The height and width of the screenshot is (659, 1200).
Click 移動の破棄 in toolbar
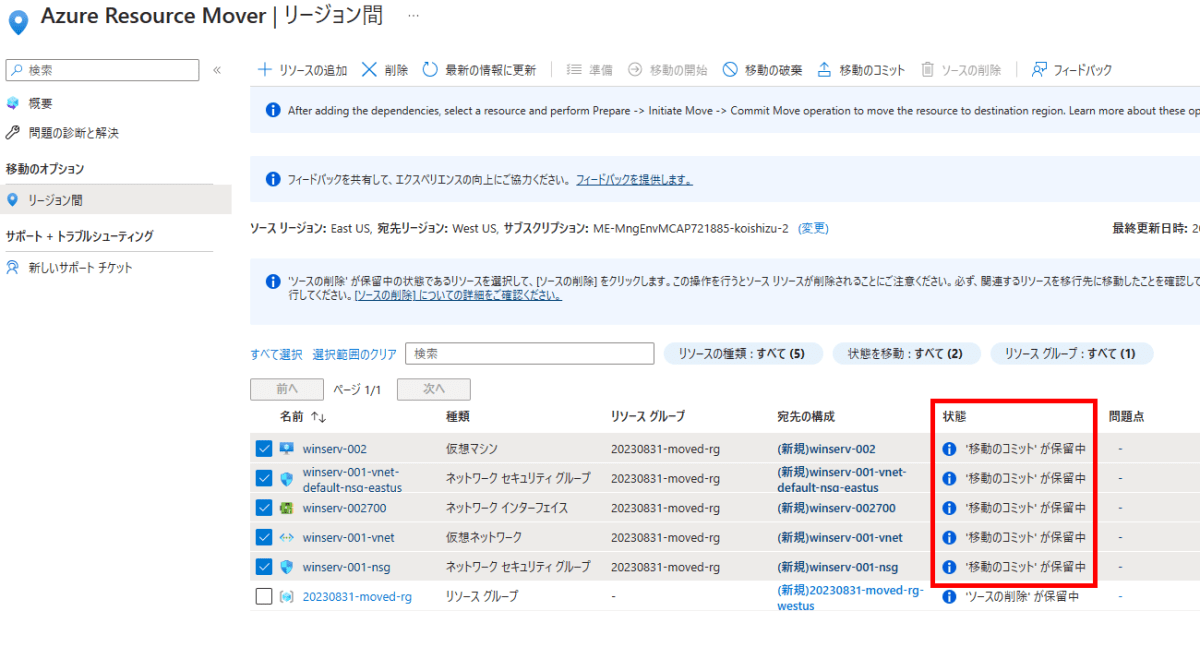[762, 70]
